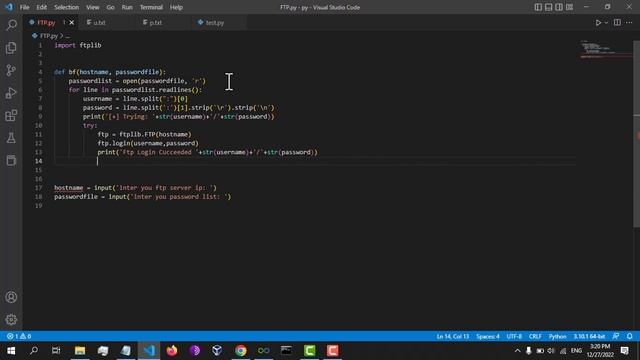Open File Explorer from taskbar
This screenshot has width=640, height=360.
click(80, 351)
